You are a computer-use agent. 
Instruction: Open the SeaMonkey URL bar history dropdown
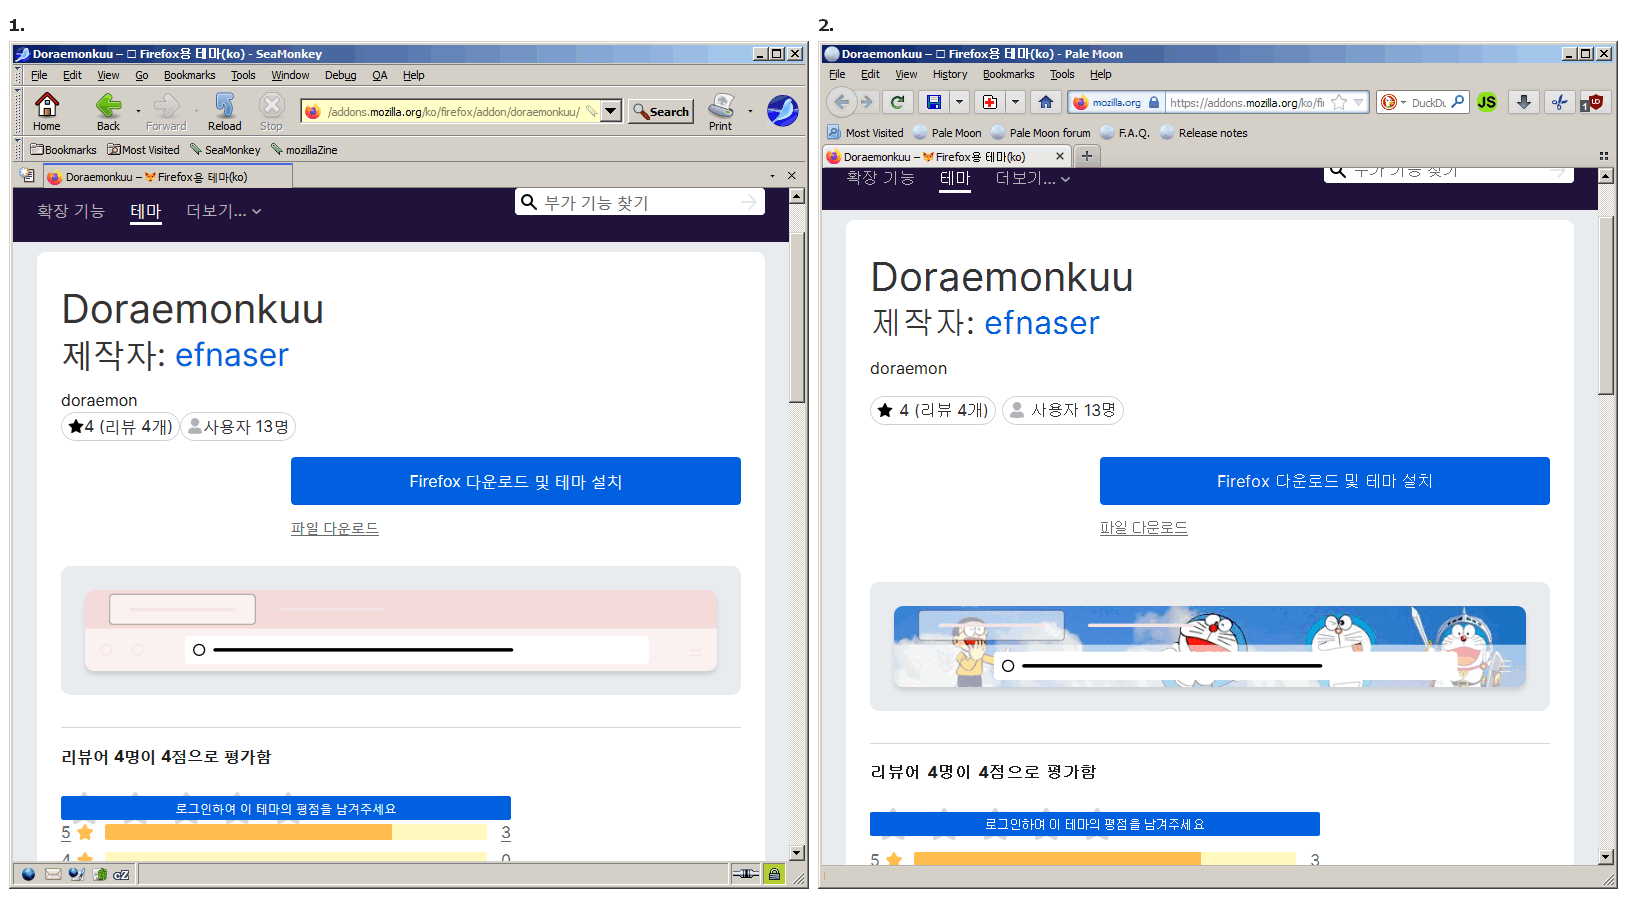click(x=611, y=111)
